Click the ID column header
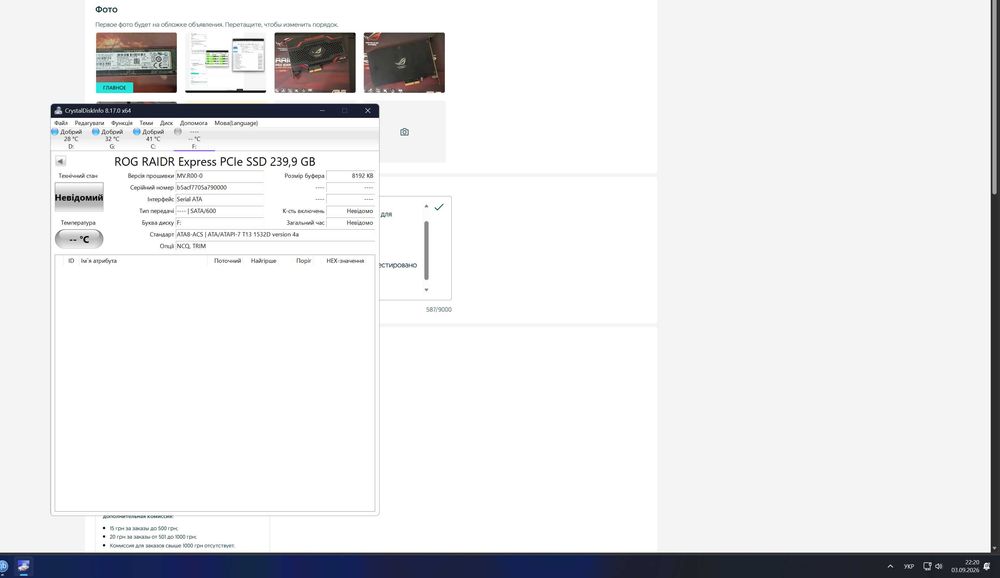The width and height of the screenshot is (1000, 578). [x=71, y=261]
